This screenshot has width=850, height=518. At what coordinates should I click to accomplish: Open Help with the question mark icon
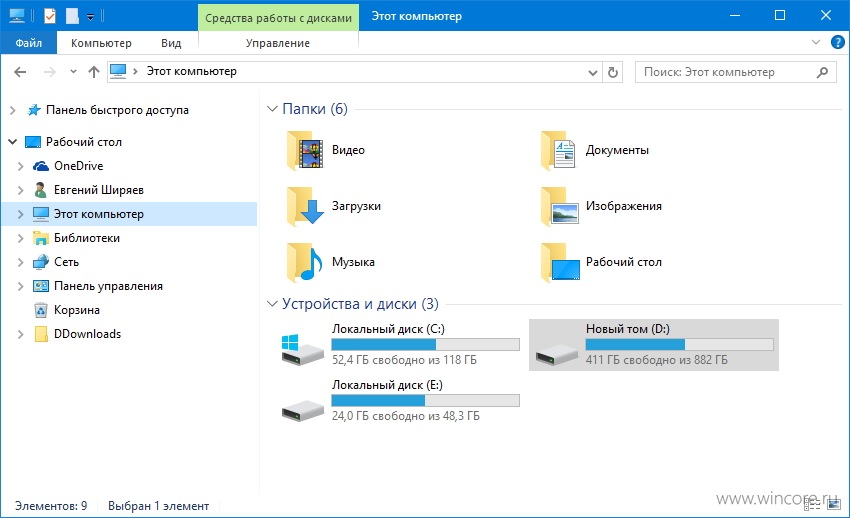(x=837, y=42)
